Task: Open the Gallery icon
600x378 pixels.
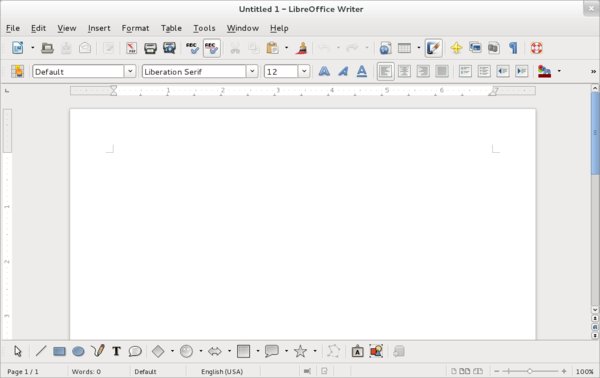Action: click(475, 48)
